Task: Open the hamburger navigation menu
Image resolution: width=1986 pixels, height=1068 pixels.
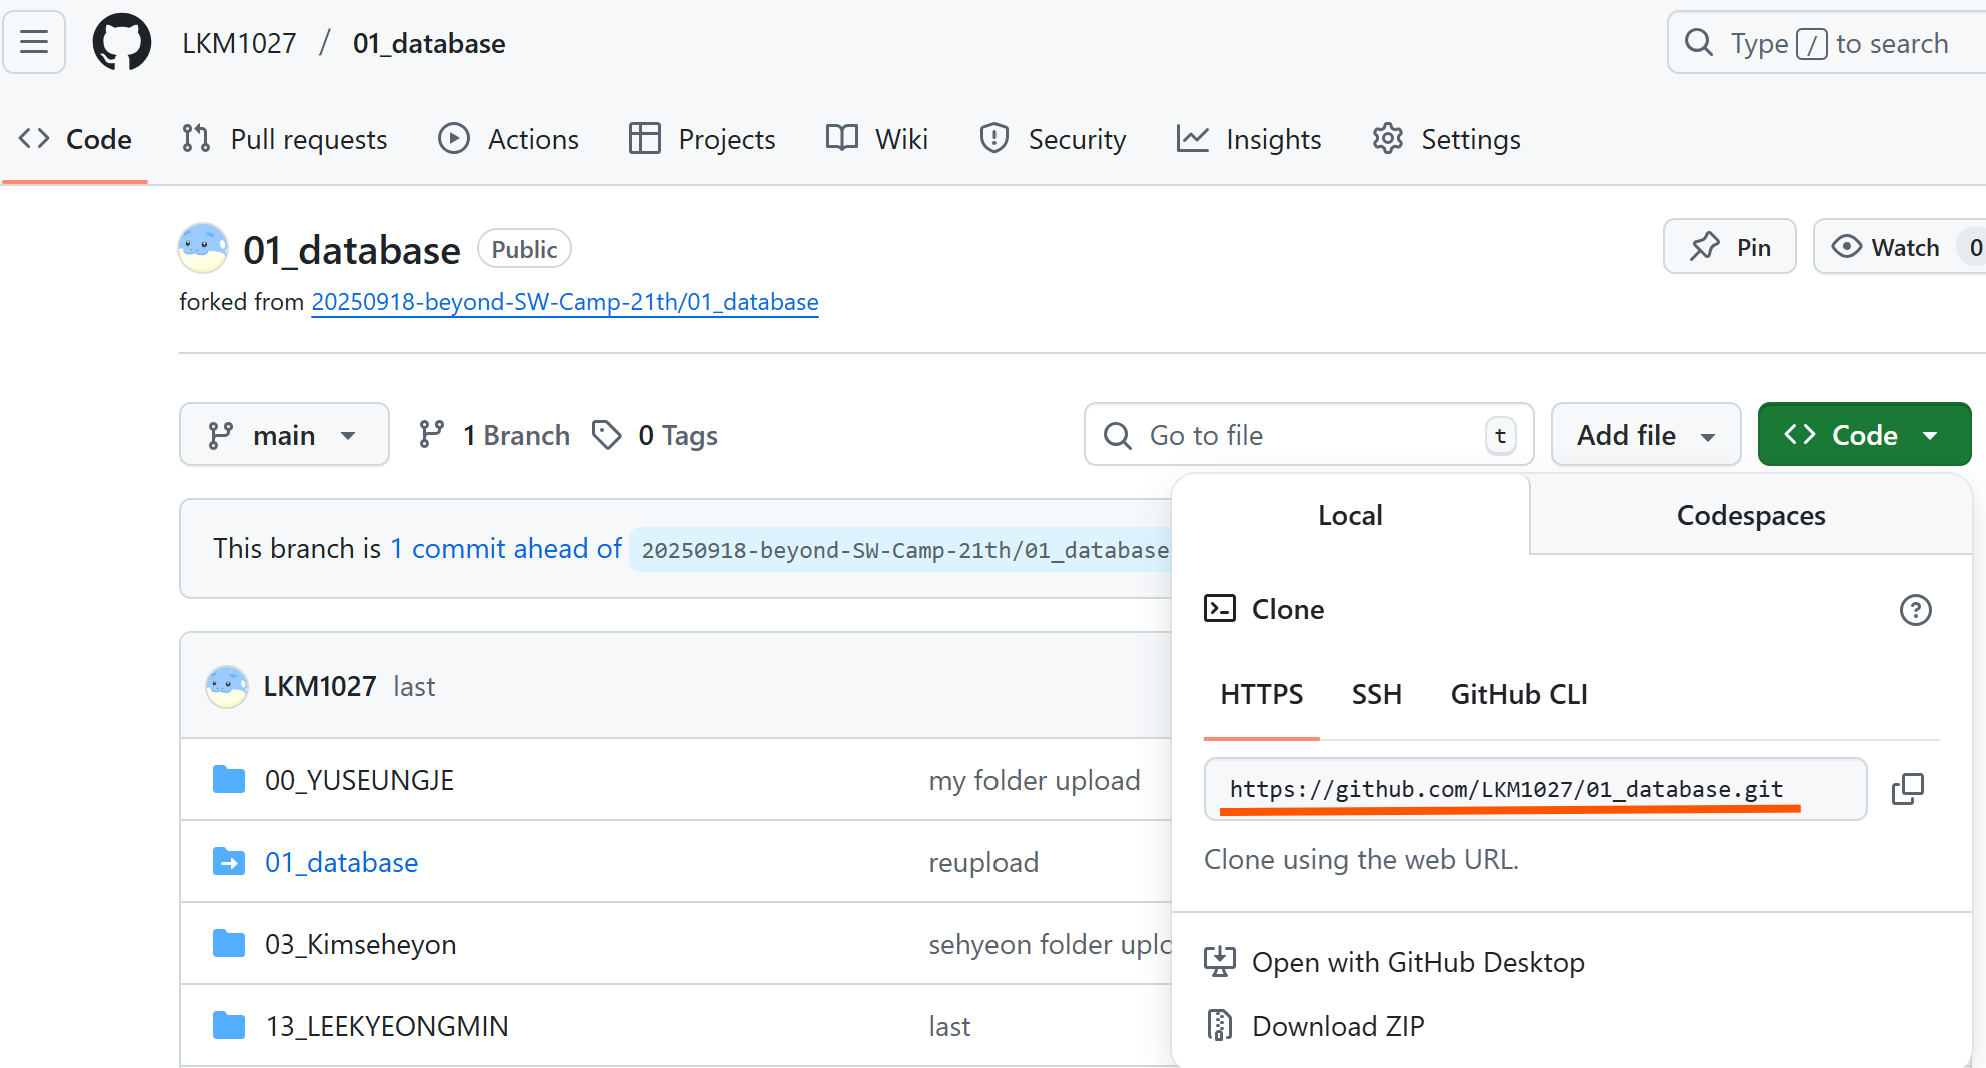Action: point(34,42)
